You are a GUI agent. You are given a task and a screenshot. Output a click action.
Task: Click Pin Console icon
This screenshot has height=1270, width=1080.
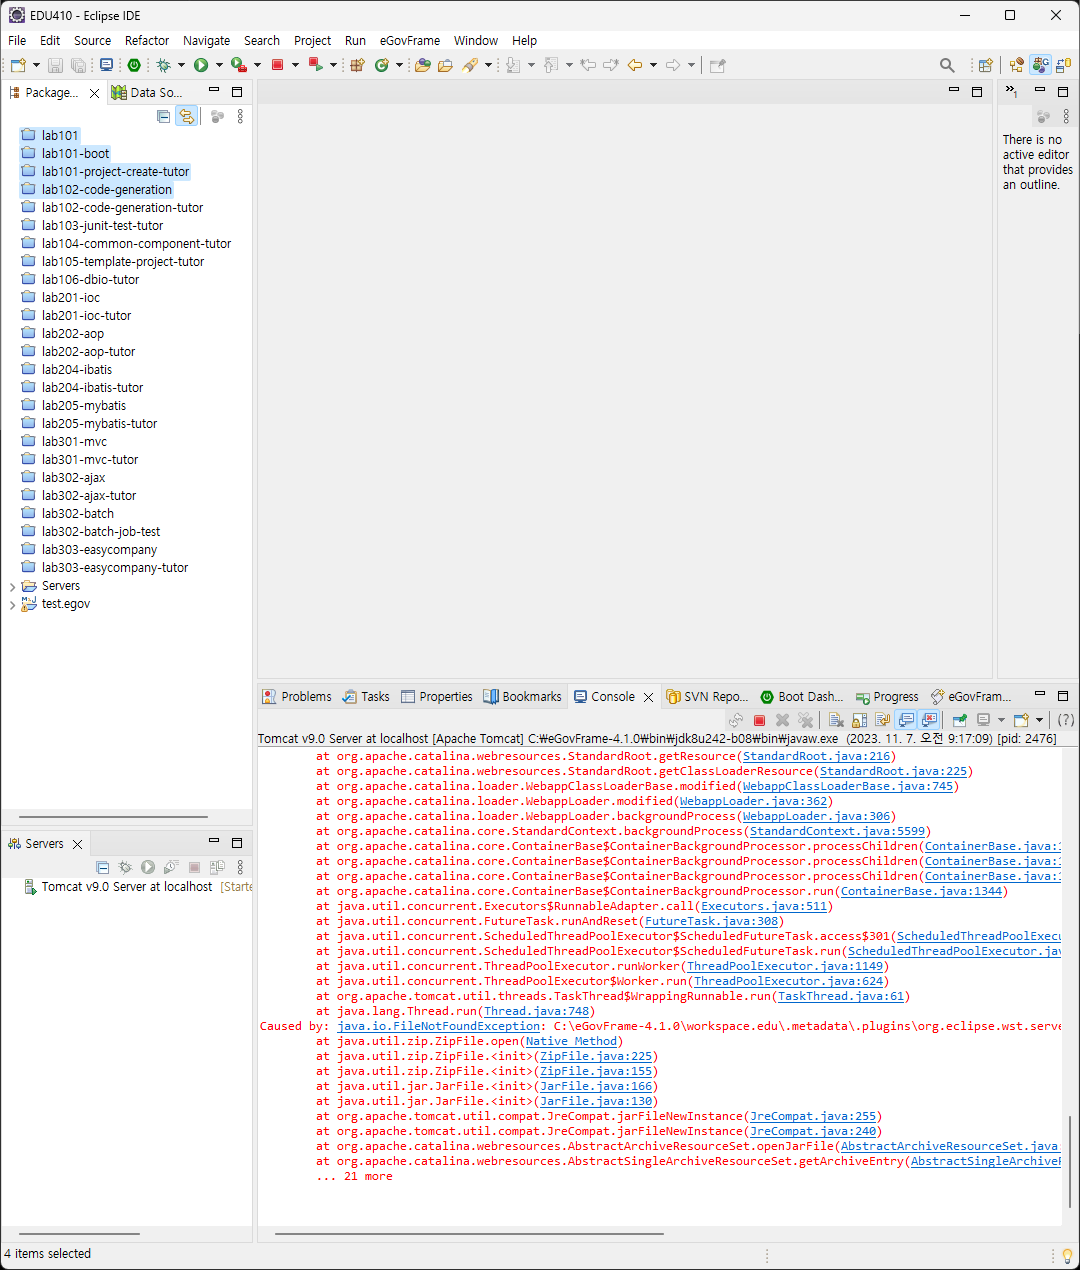tap(960, 720)
